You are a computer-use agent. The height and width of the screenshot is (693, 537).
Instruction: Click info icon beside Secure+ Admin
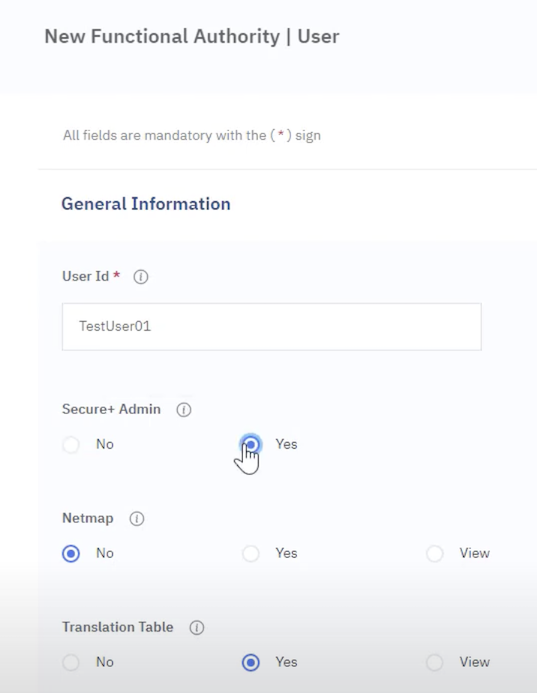184,410
